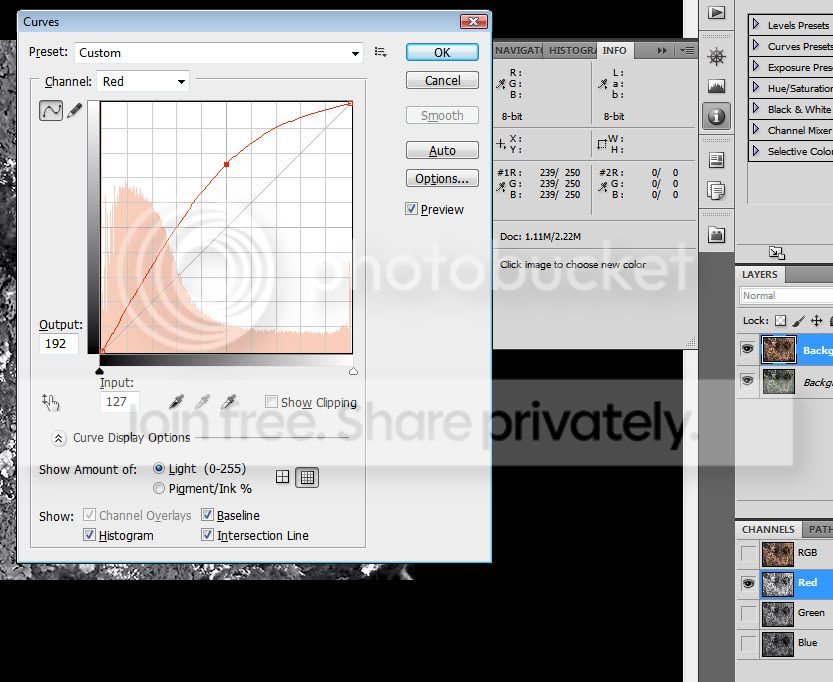Switch to the detailed 10x10 grid icon
This screenshot has width=833, height=682.
(x=308, y=478)
